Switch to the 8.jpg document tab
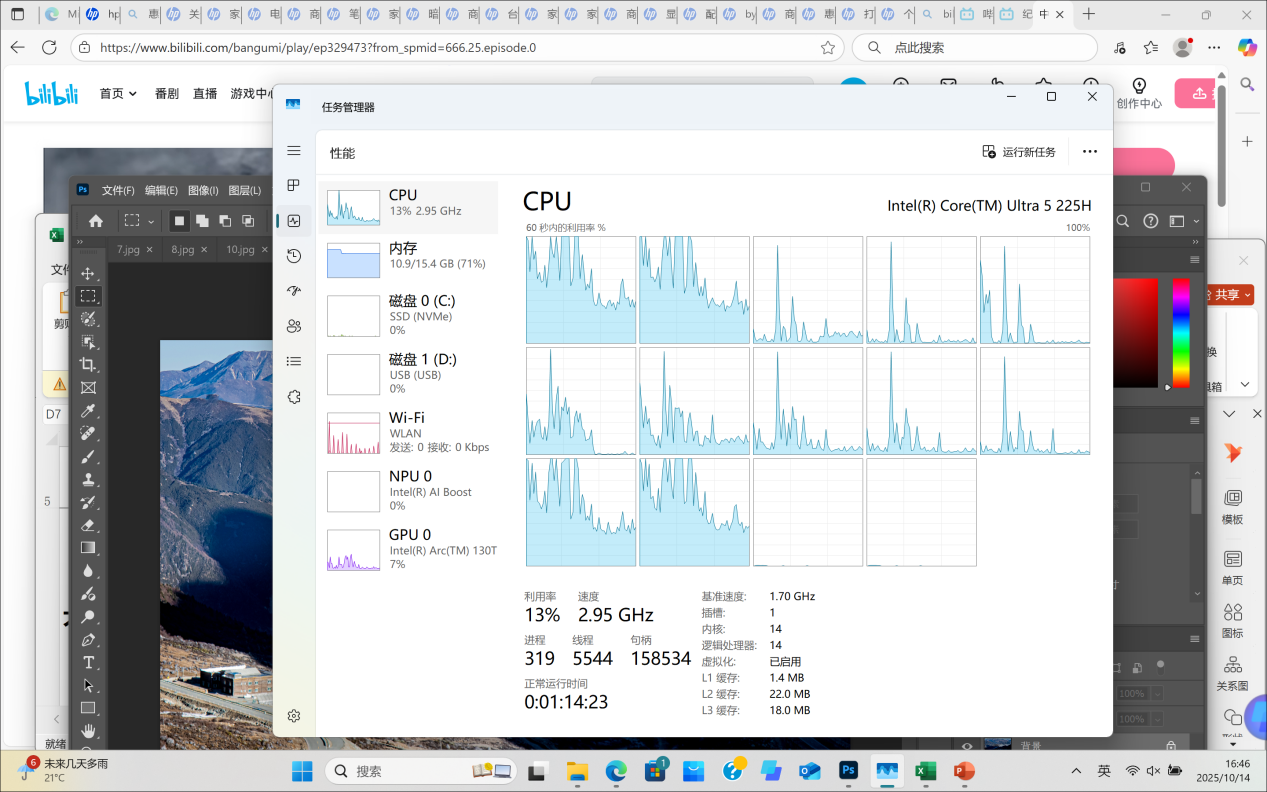This screenshot has width=1267, height=792. [x=182, y=250]
